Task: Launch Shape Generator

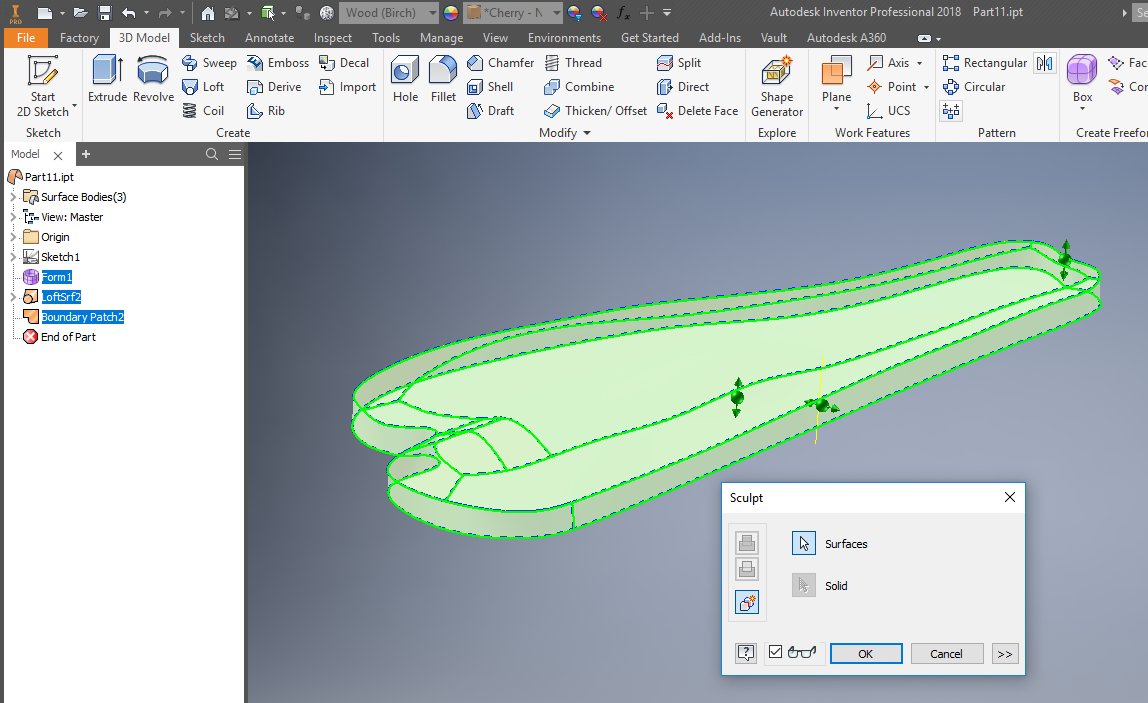Action: click(777, 86)
